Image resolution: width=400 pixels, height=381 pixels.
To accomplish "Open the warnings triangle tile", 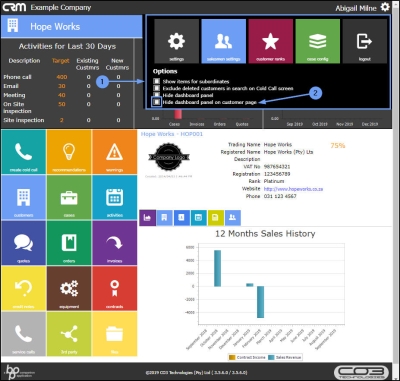I will tap(115, 152).
